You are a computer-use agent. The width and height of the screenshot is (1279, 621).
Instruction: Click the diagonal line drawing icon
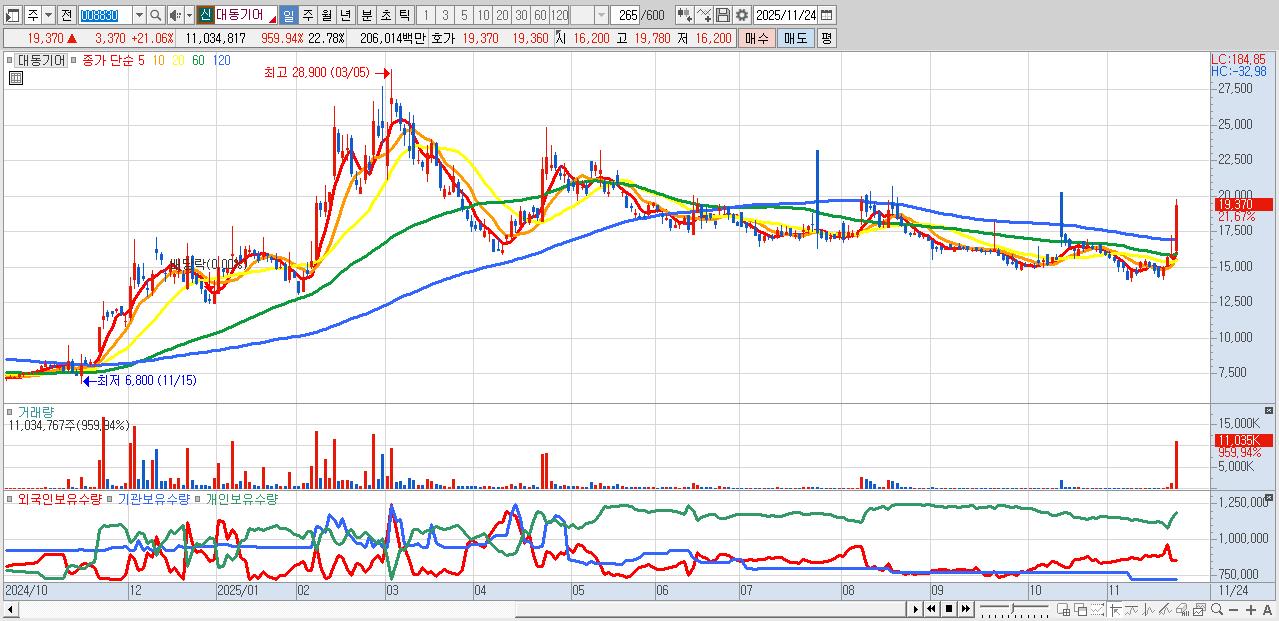click(x=1165, y=610)
